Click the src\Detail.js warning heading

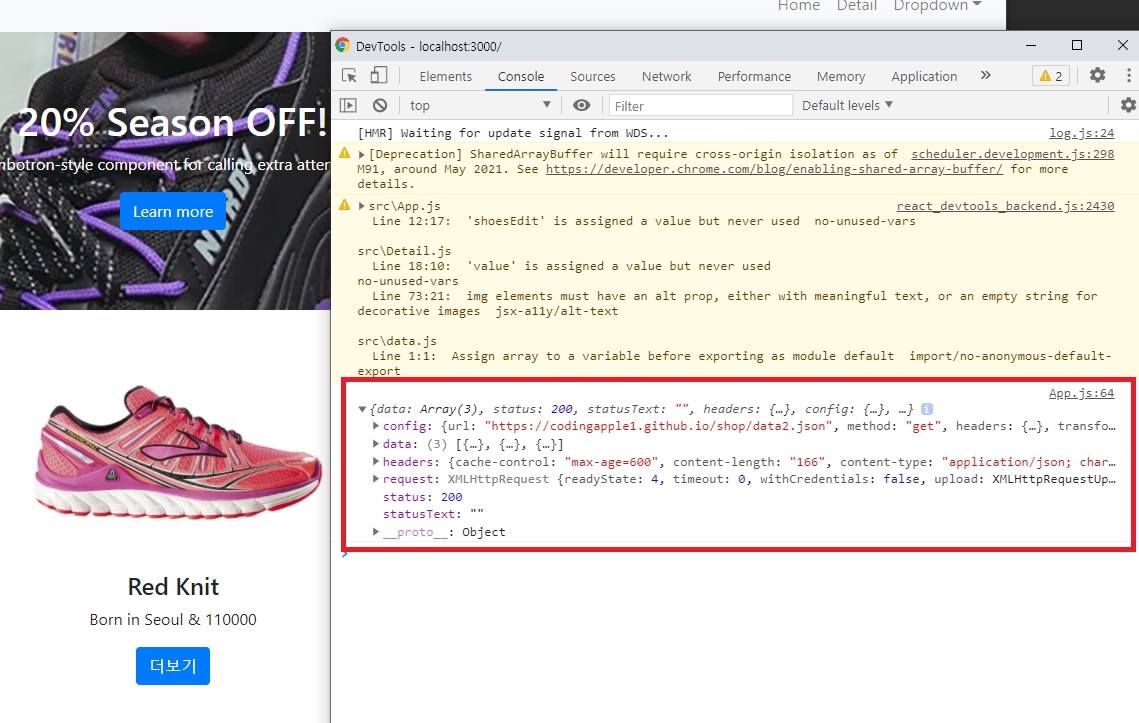[x=404, y=251]
